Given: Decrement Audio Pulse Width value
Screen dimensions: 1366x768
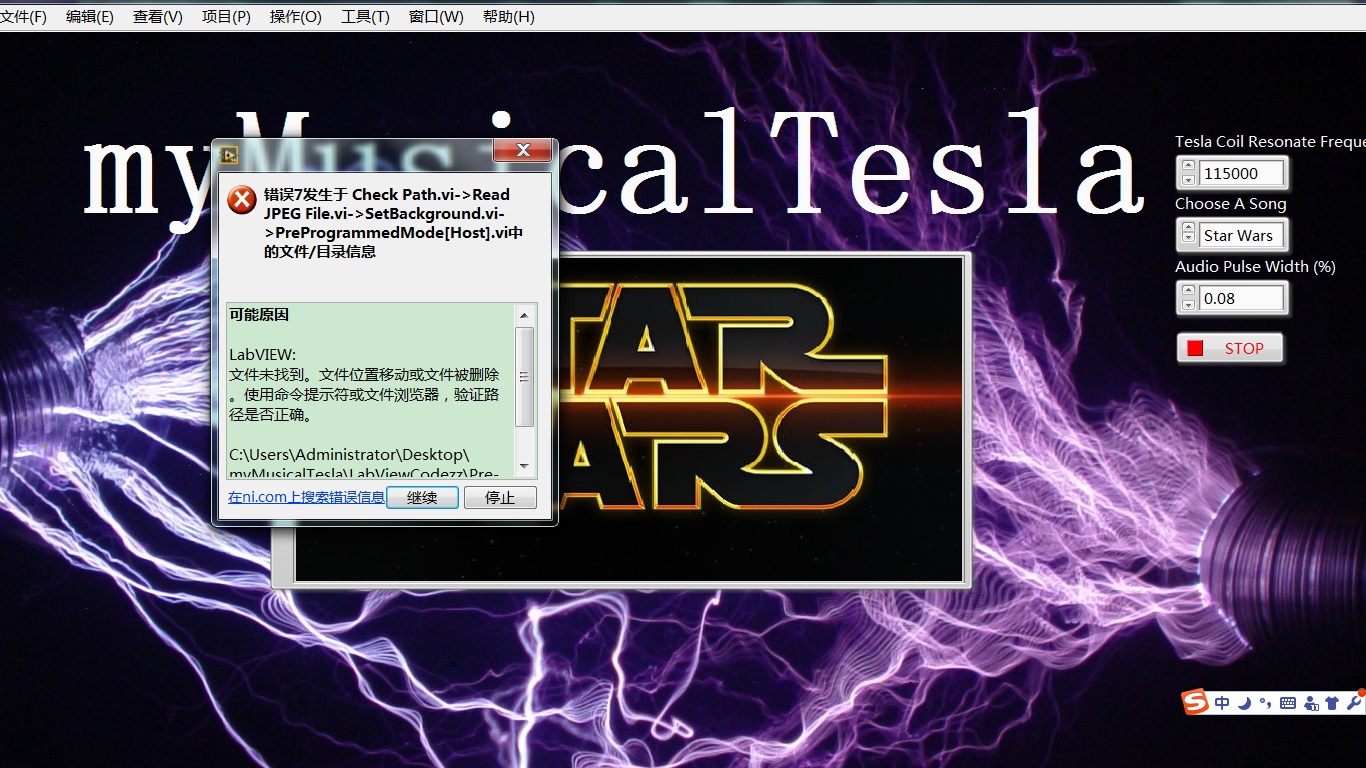Looking at the screenshot, I should pyautogui.click(x=1188, y=305).
